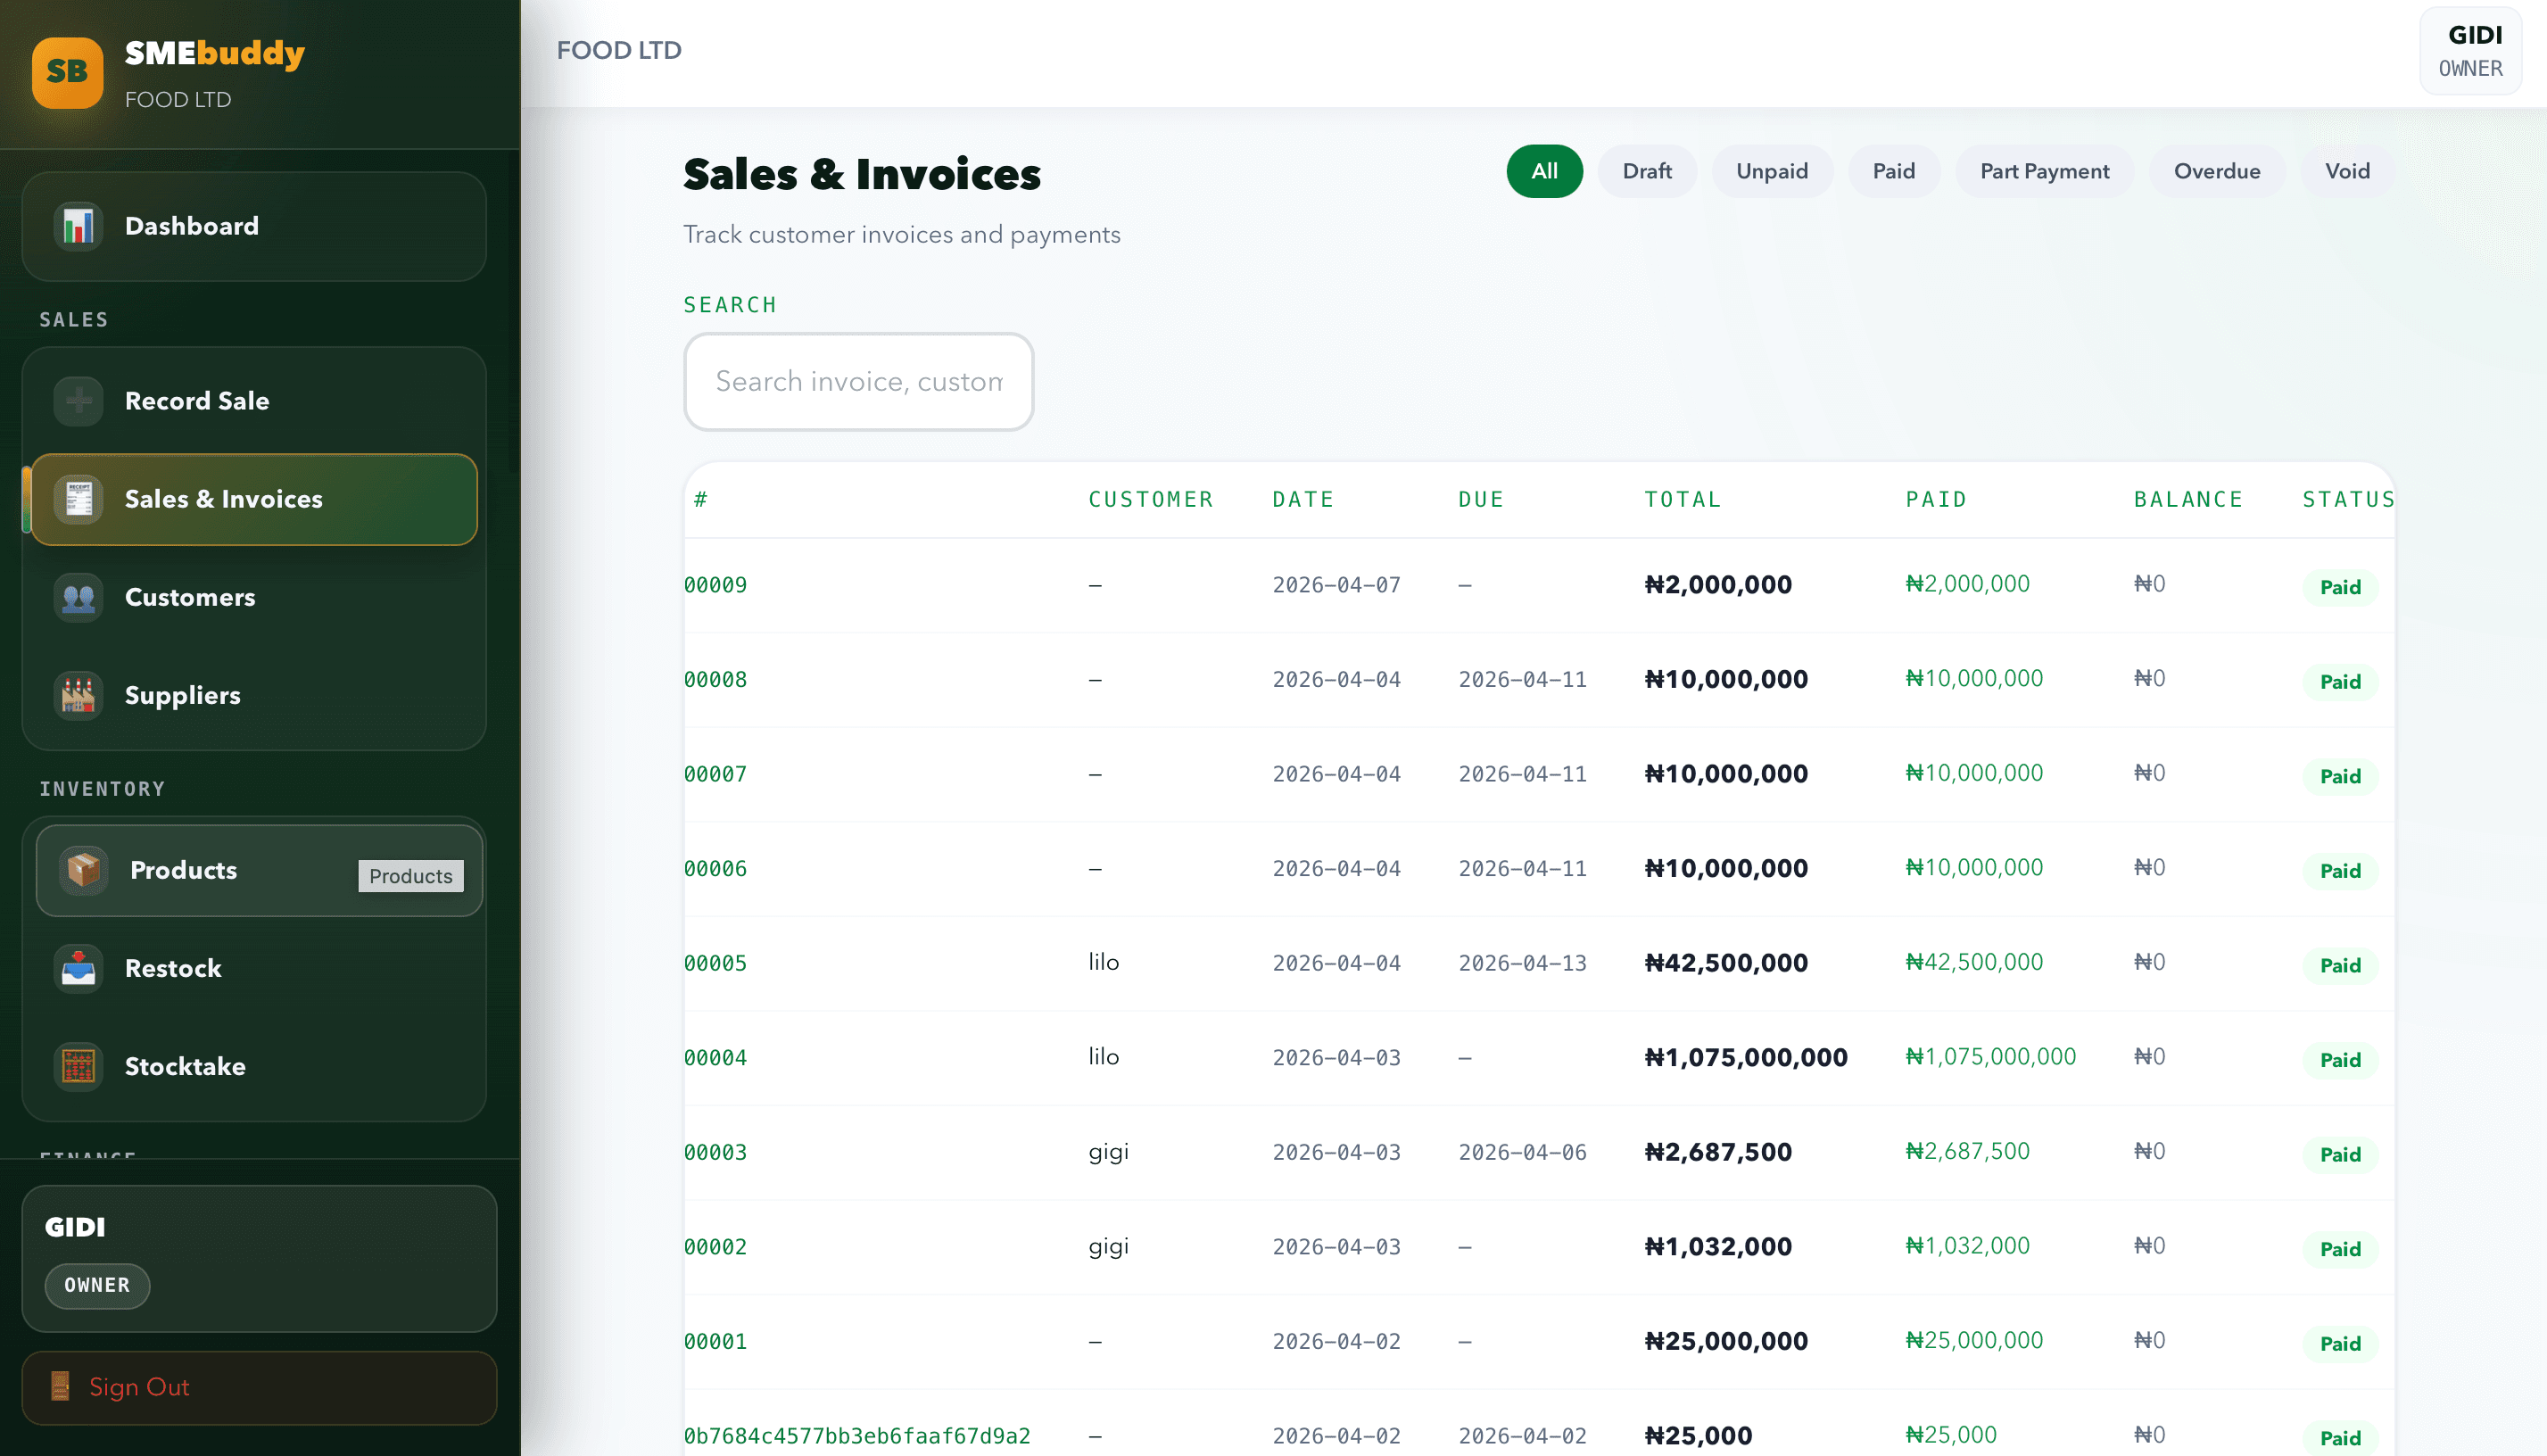The height and width of the screenshot is (1456, 2547).
Task: Click the STATUS column header
Action: [2348, 500]
